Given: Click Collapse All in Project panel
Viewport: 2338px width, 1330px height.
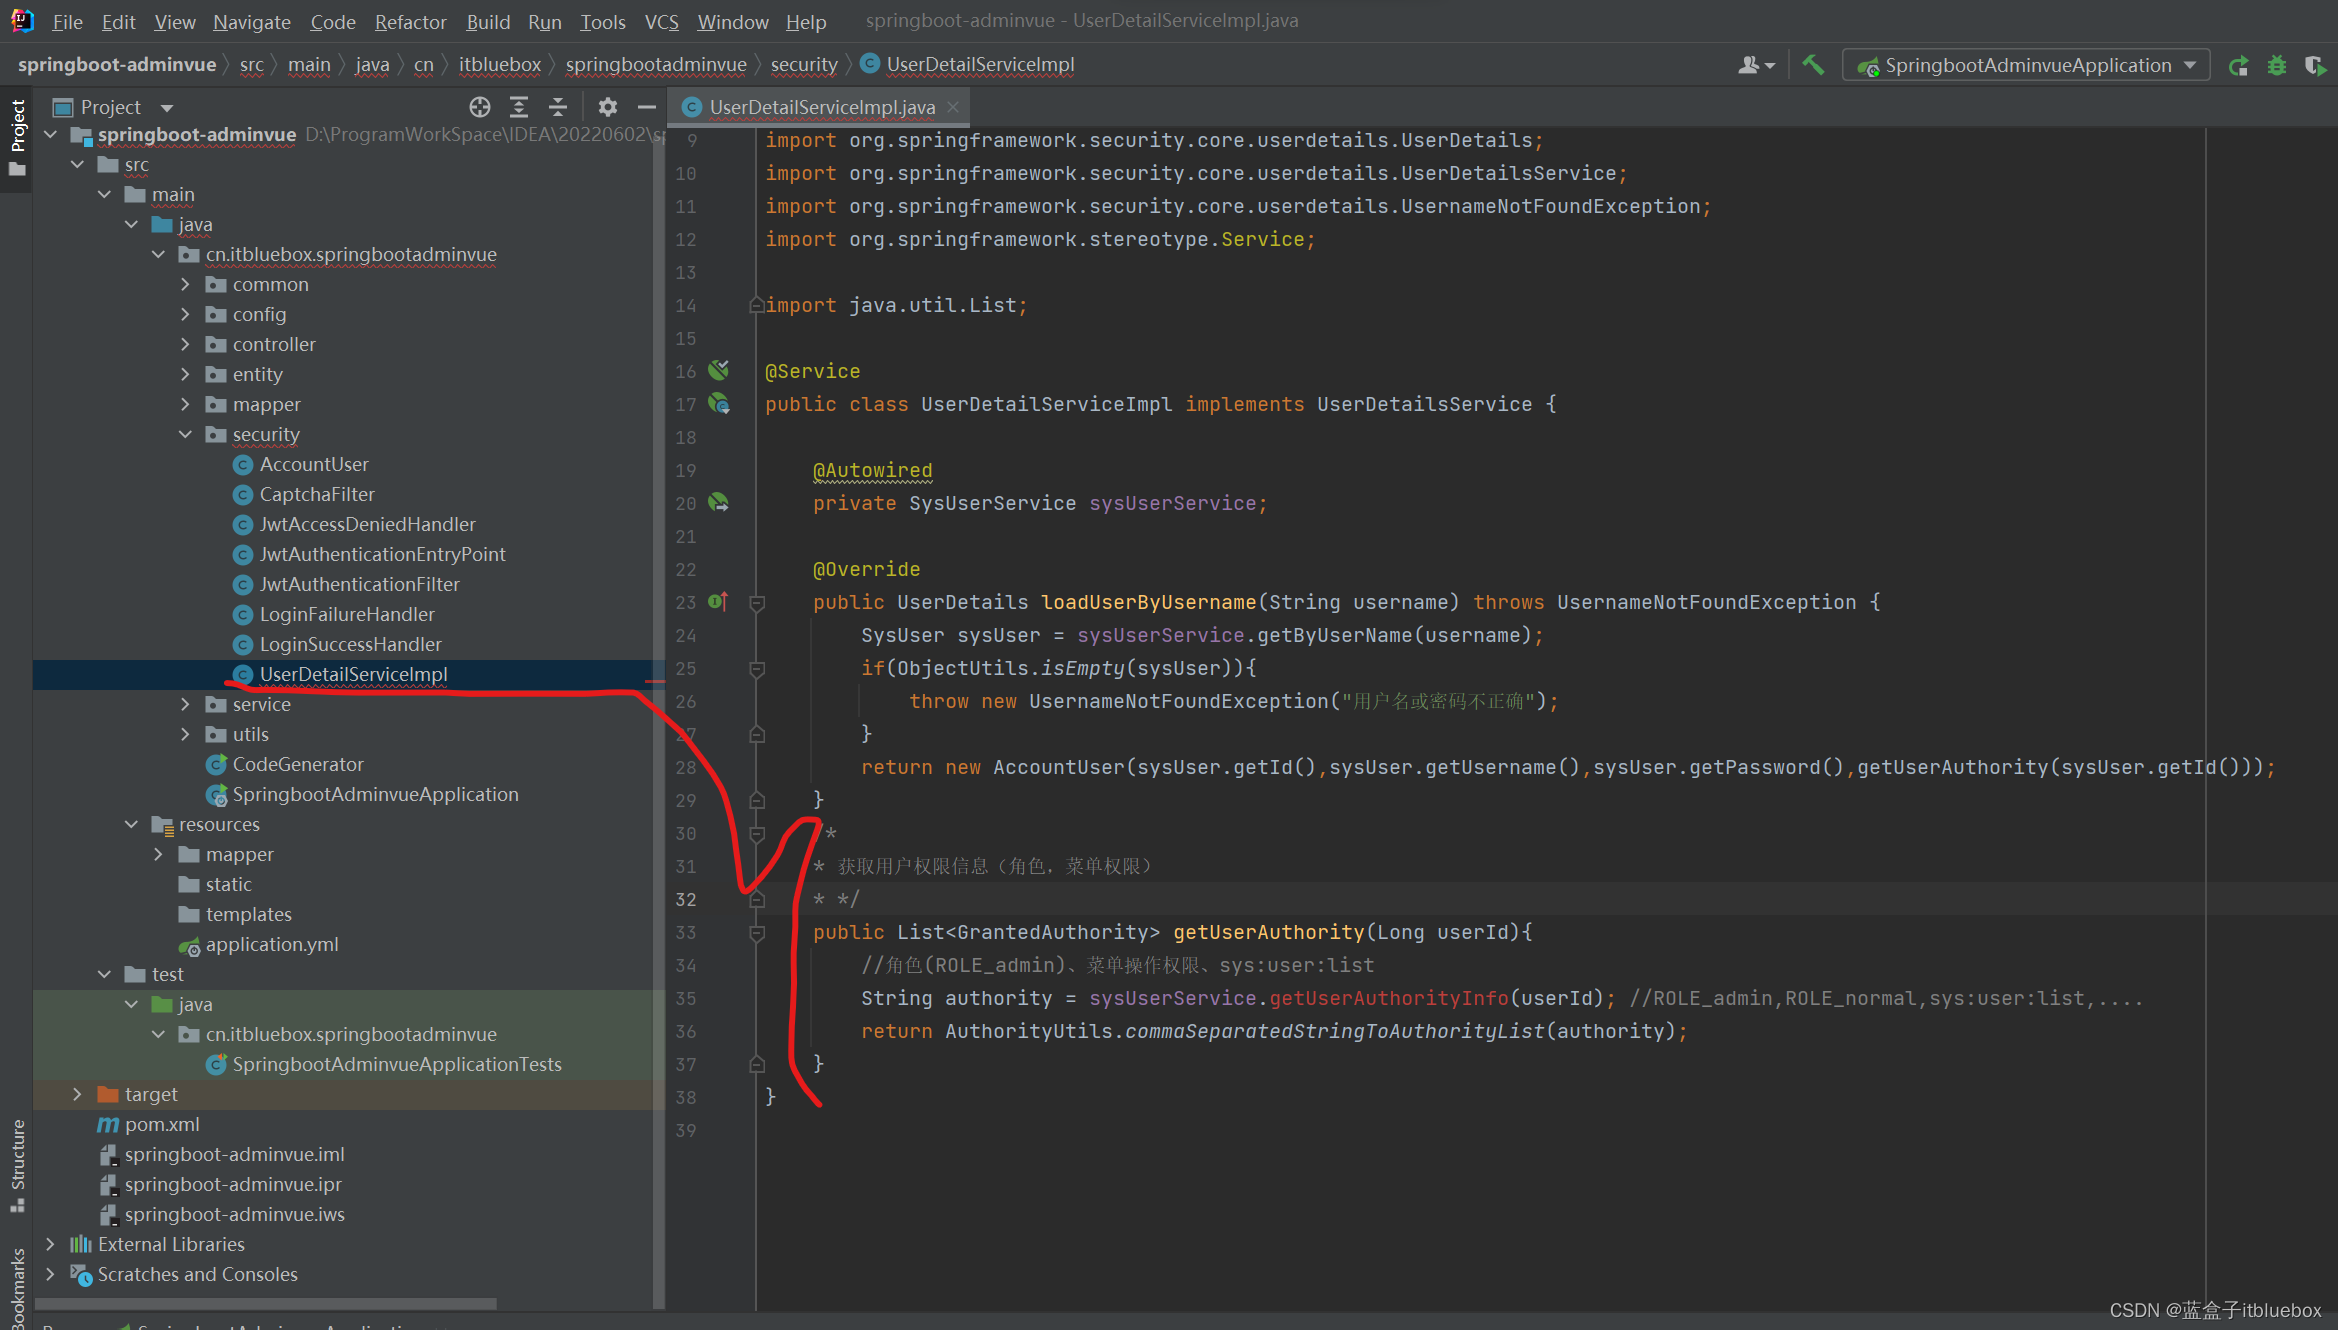Looking at the screenshot, I should tap(558, 107).
